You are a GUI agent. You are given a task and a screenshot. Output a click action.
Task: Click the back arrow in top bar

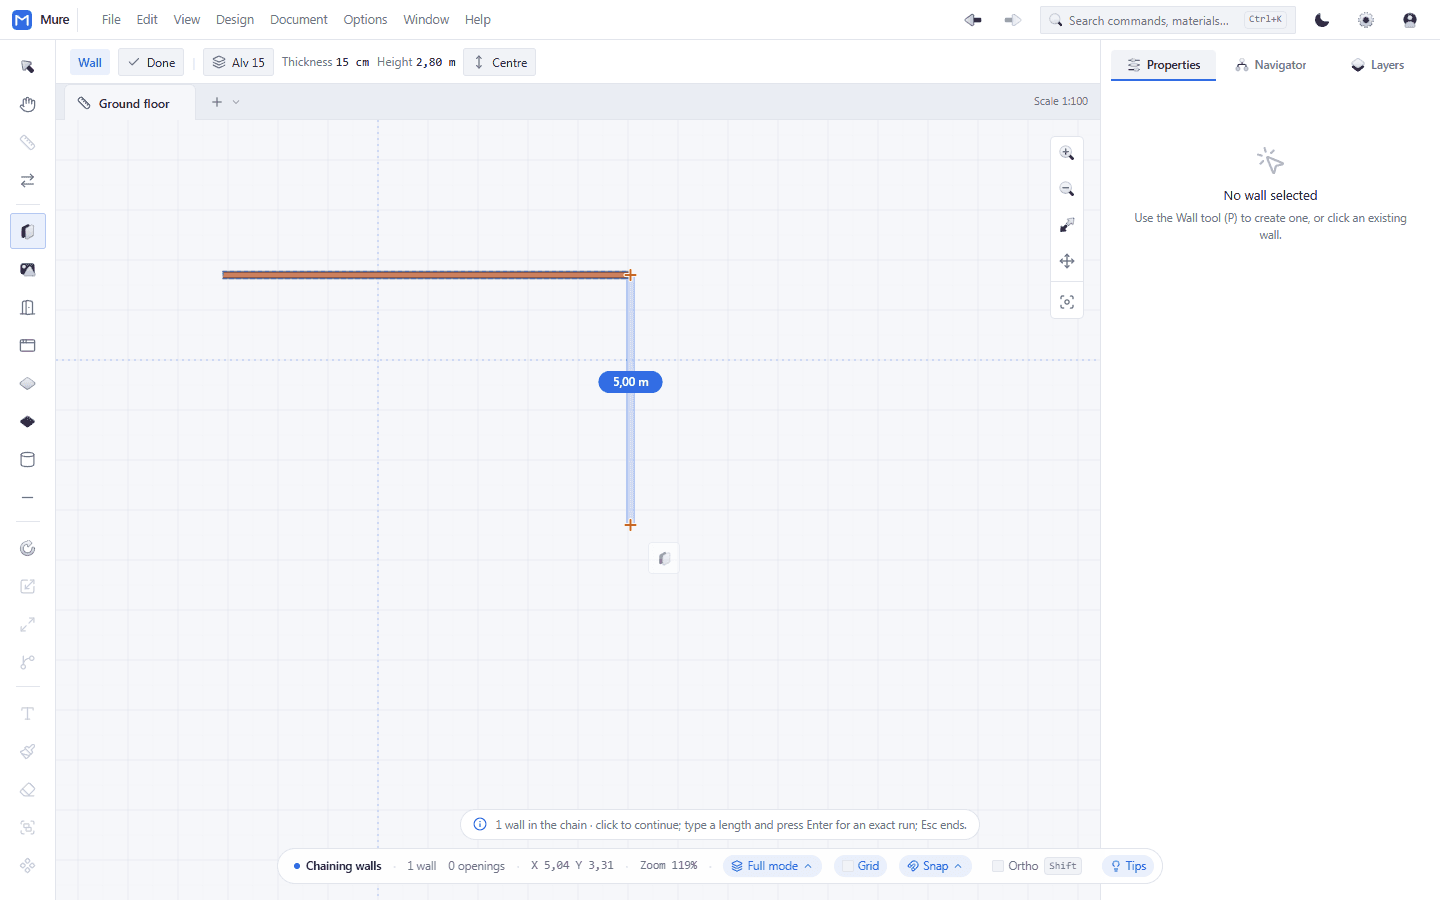click(x=973, y=20)
